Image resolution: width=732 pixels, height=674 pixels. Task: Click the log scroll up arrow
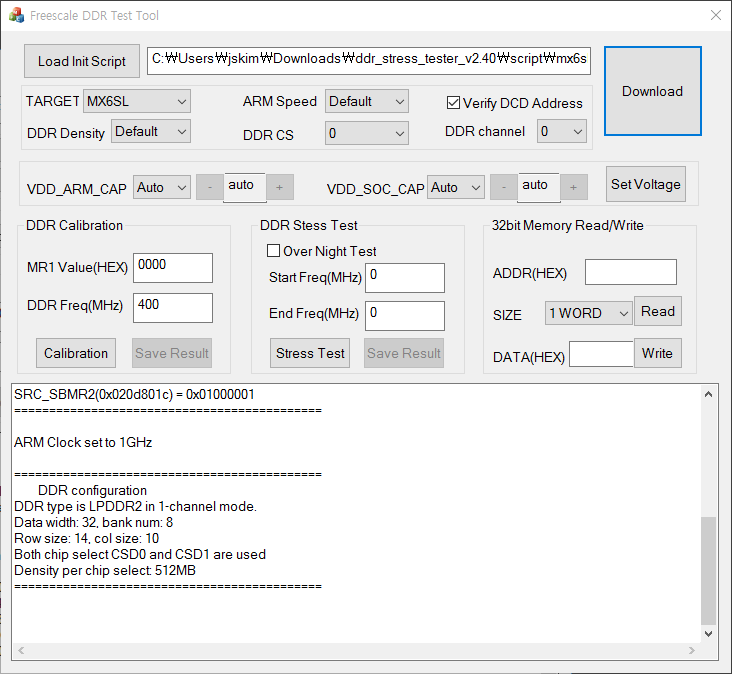coord(708,394)
